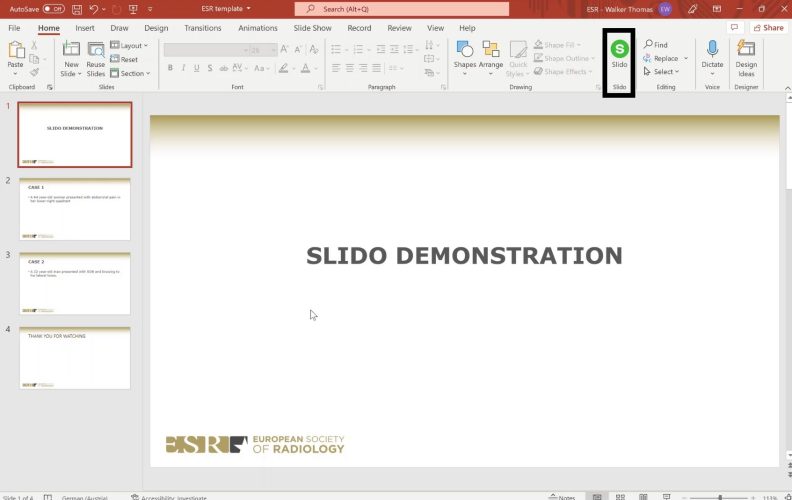
Task: Toggle Underline formatting
Action: pos(196,68)
